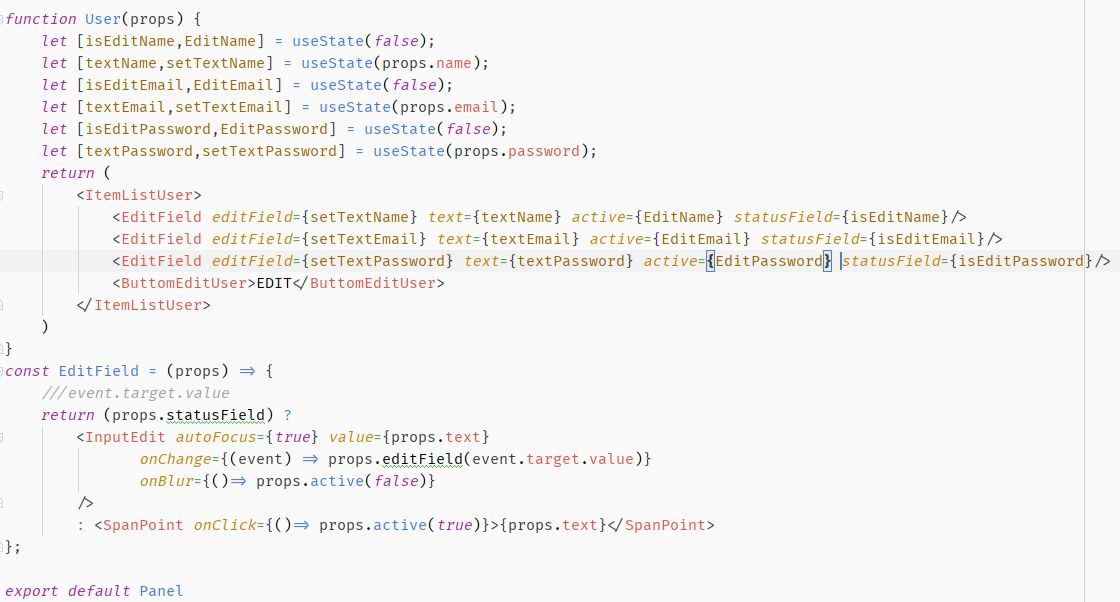
Task: Click the closing ItemListUser fold marker
Action: coord(2,305)
